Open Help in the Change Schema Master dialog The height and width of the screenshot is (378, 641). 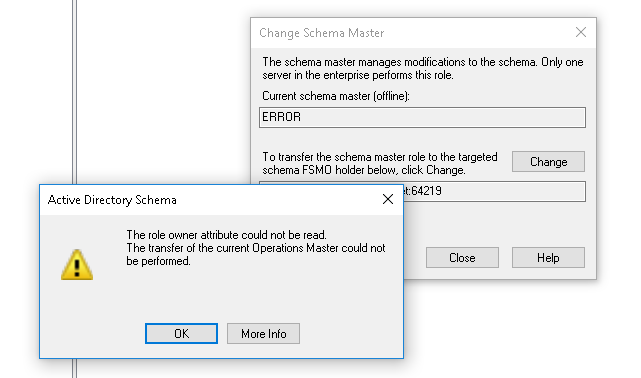(x=548, y=257)
